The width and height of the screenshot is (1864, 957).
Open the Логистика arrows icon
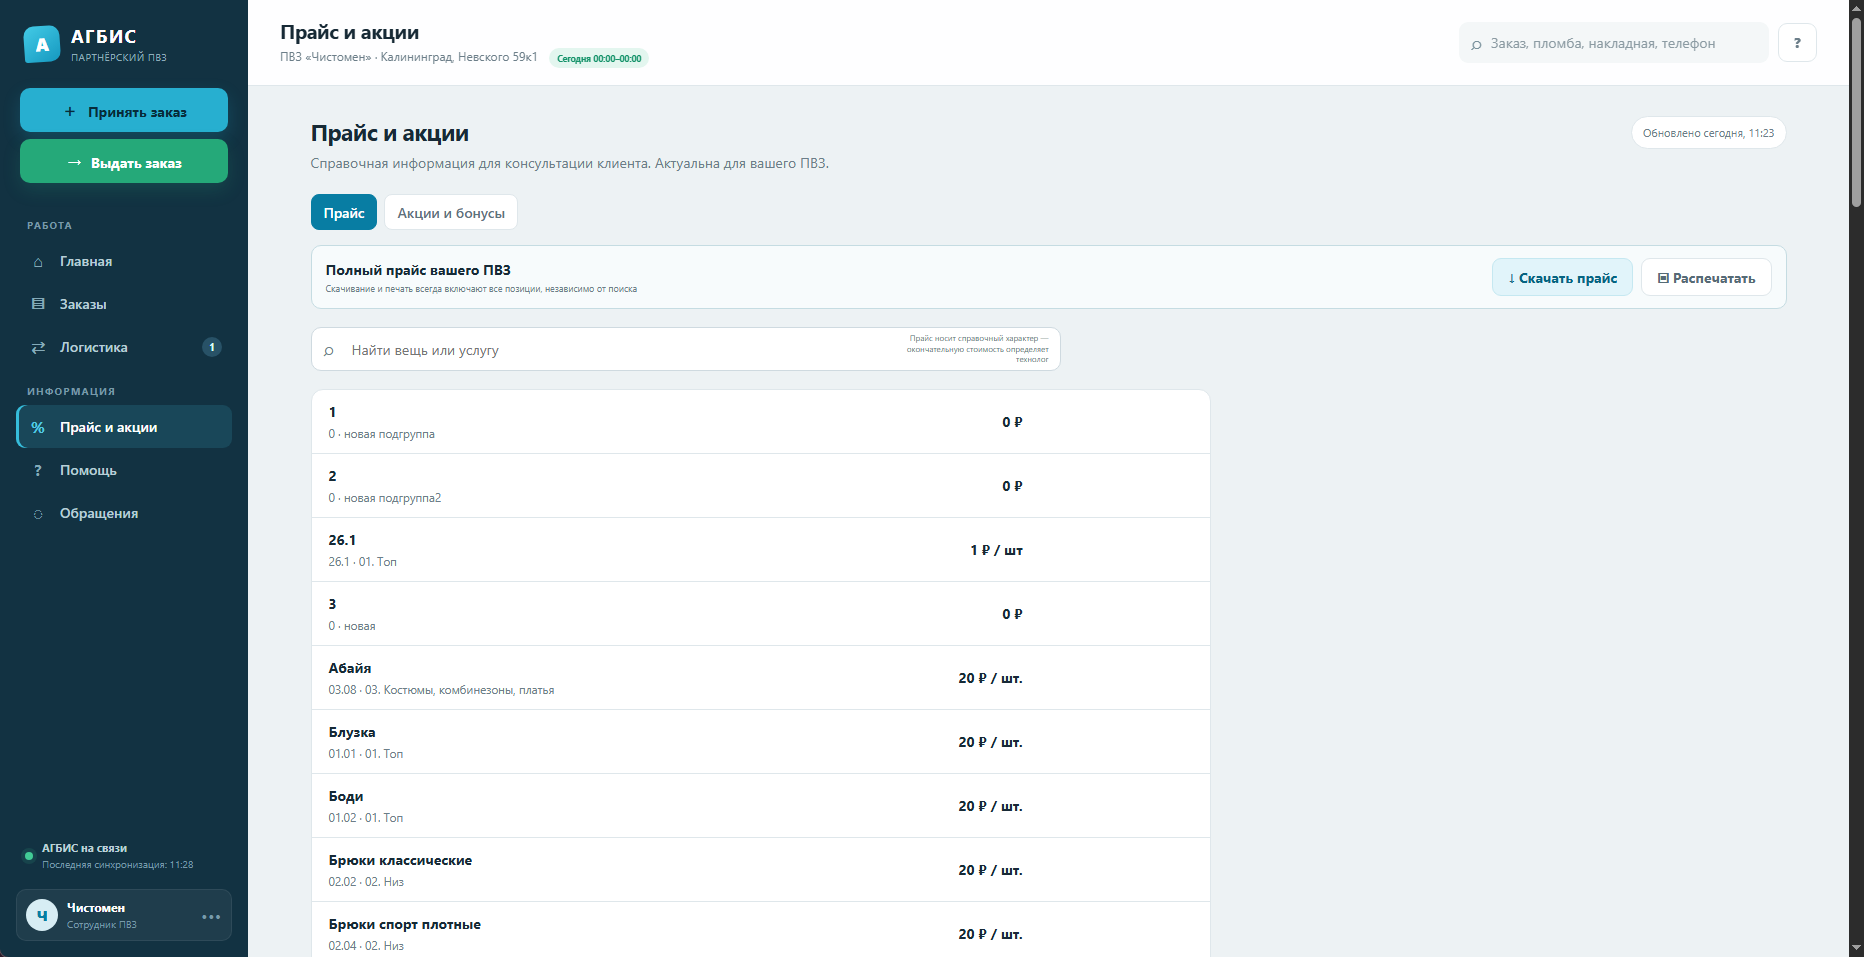38,348
